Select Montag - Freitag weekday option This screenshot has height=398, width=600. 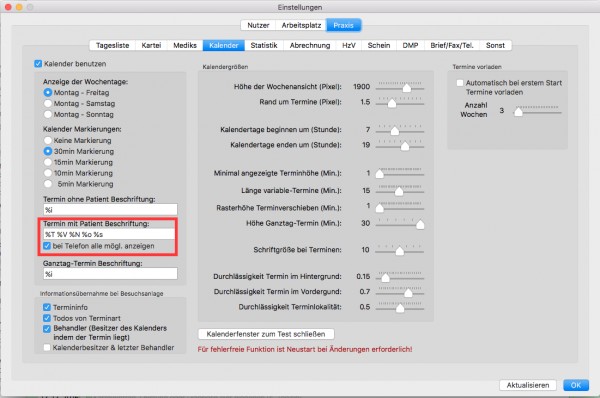click(x=48, y=93)
